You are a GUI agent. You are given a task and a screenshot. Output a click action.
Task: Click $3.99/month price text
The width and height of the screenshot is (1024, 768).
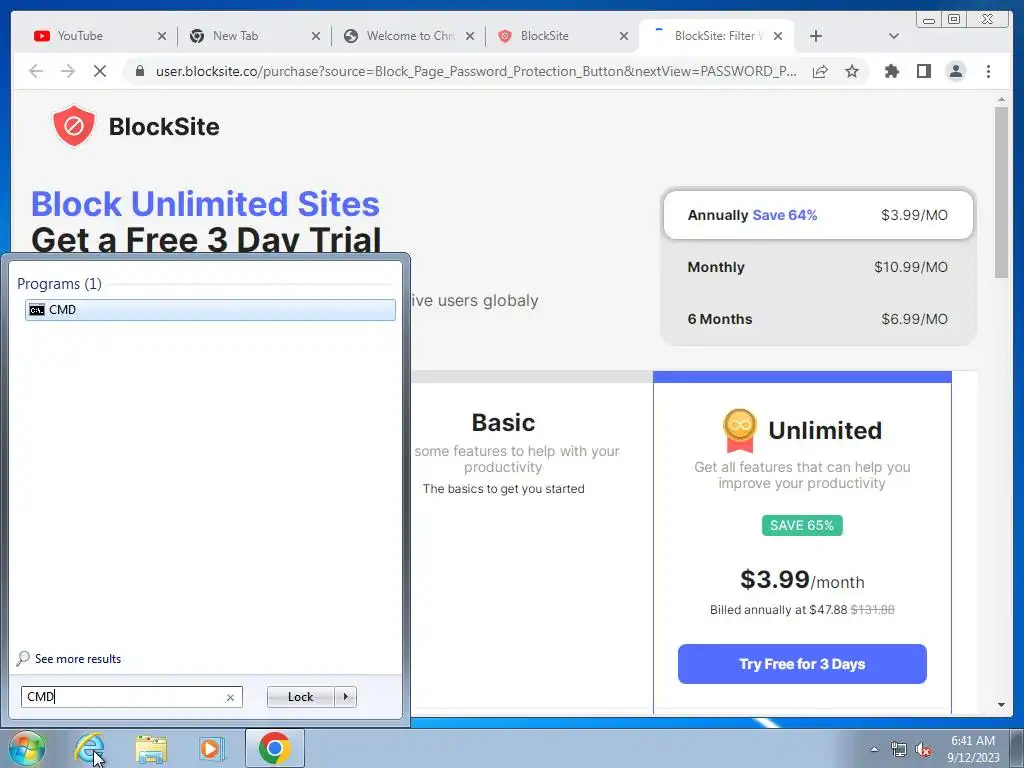(x=802, y=580)
